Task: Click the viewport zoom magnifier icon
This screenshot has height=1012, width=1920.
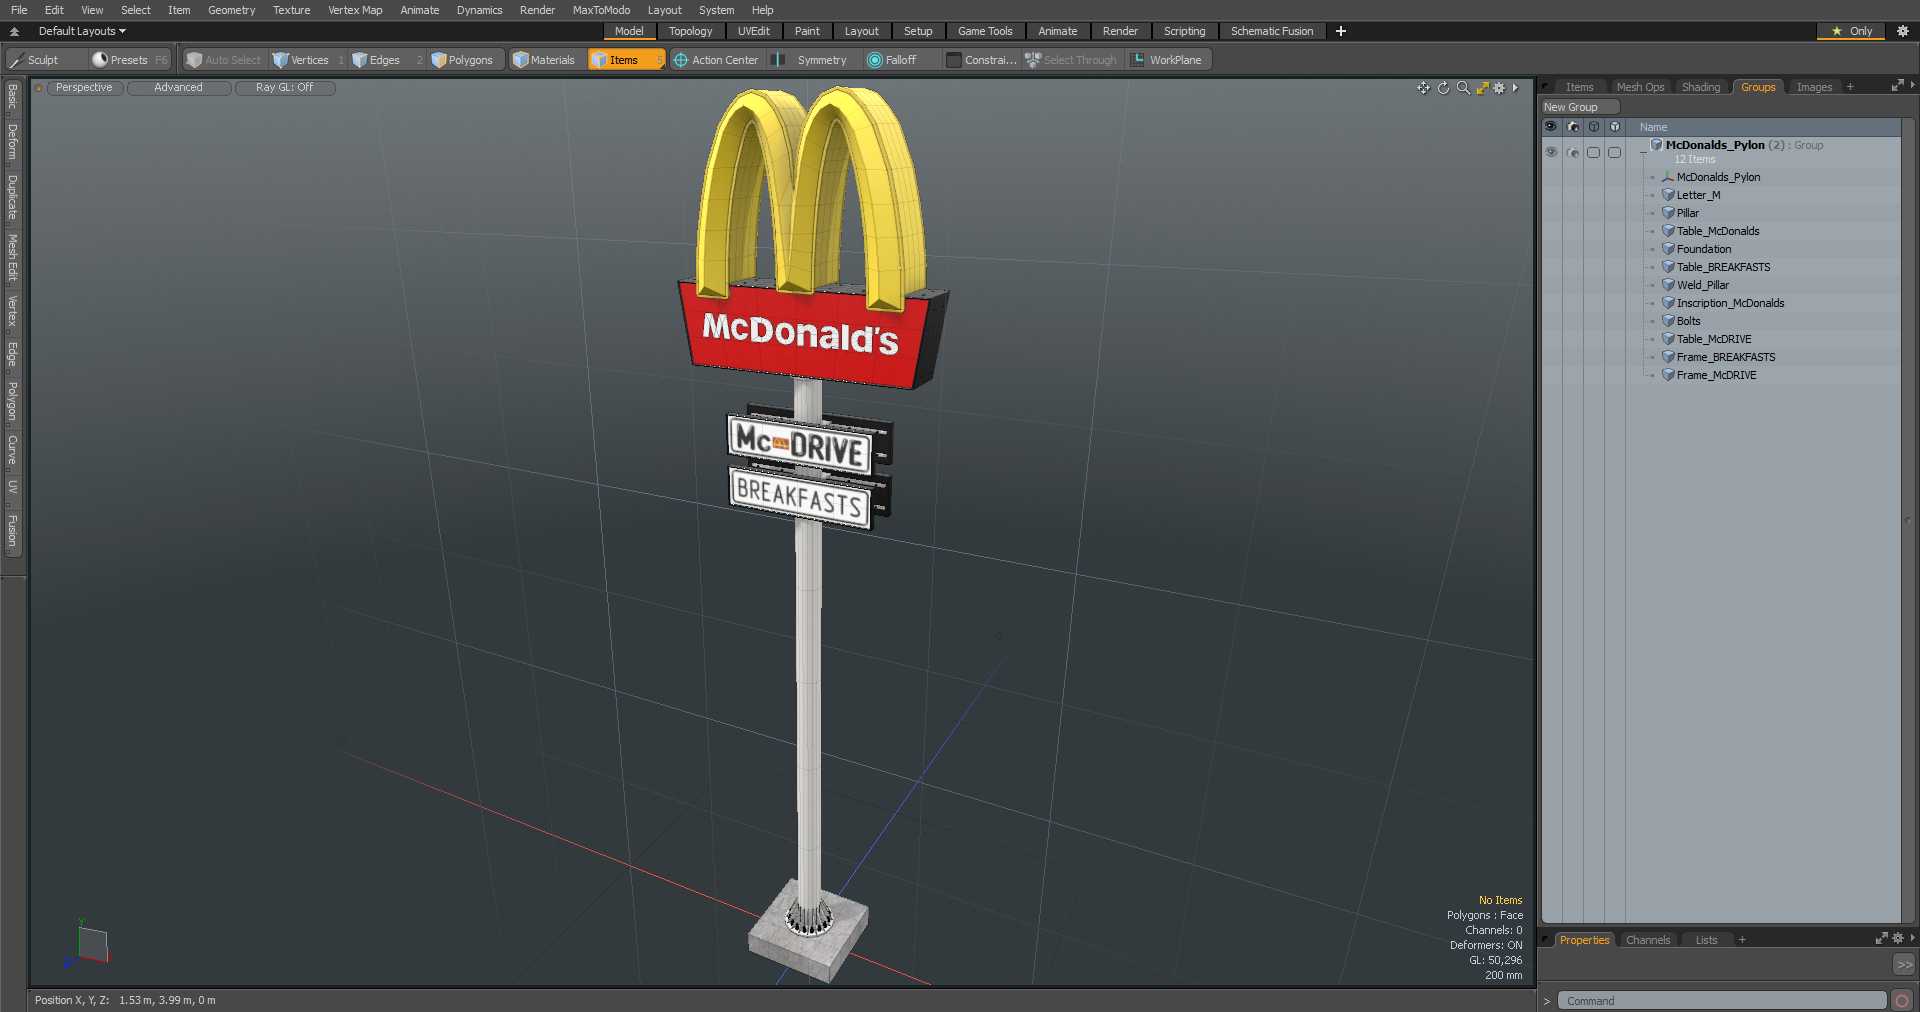Action: tap(1463, 88)
